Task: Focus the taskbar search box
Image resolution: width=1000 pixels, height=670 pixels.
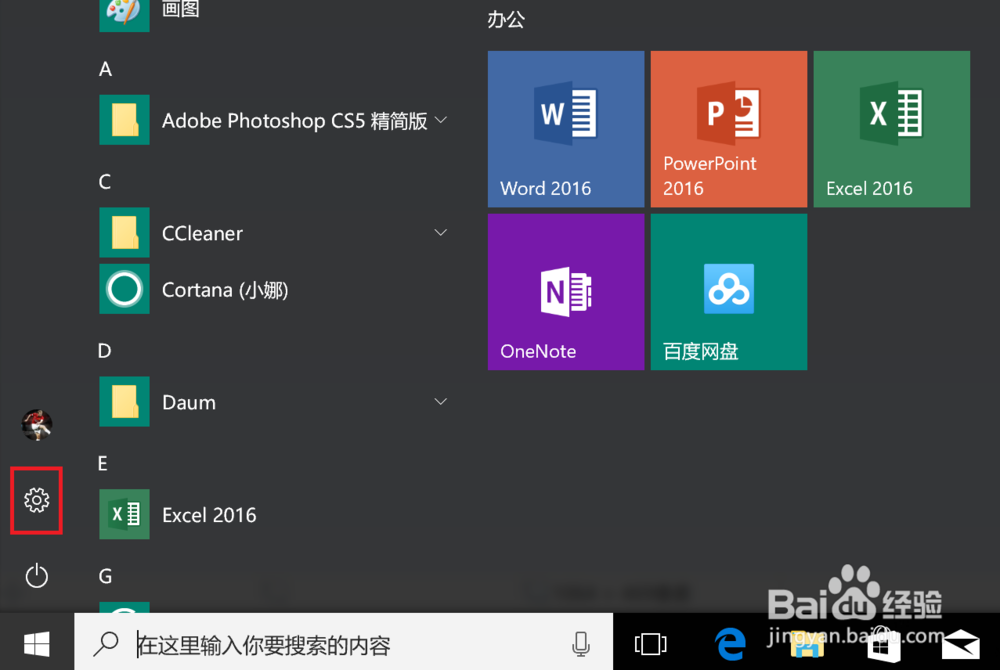Action: click(x=344, y=644)
